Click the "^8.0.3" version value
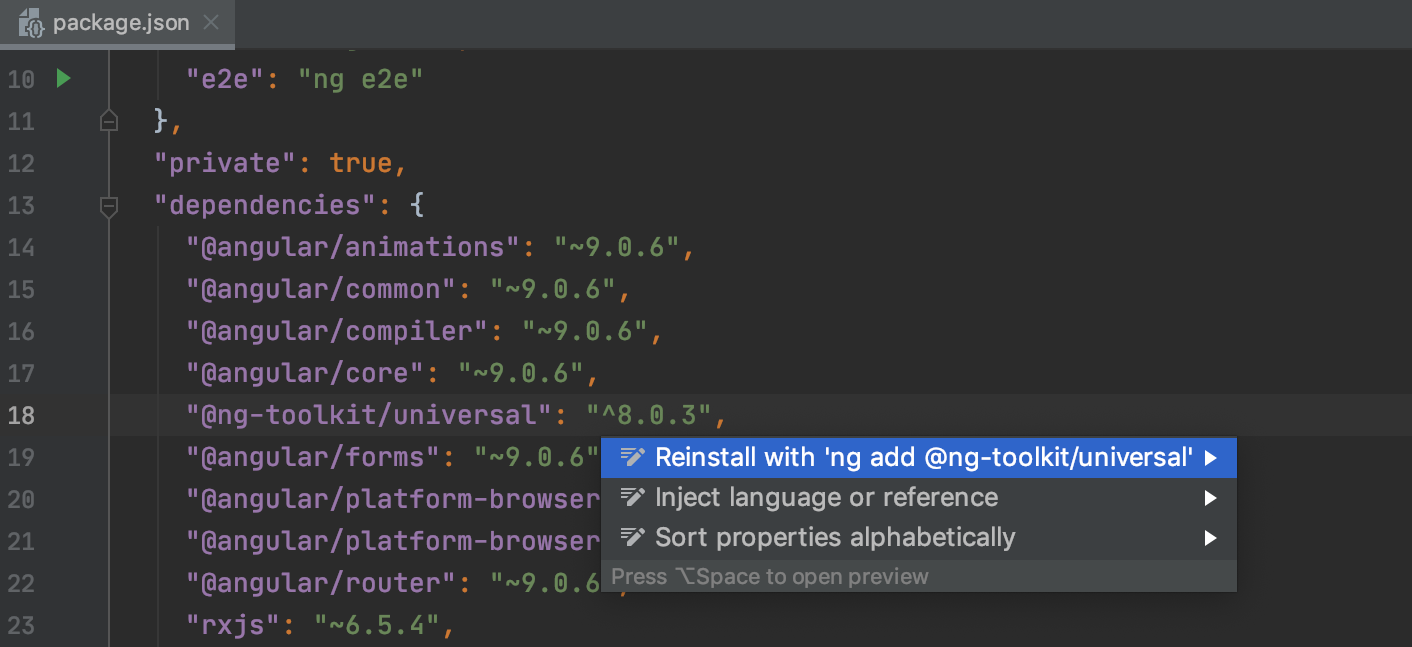The height and width of the screenshot is (647, 1412). [x=650, y=415]
